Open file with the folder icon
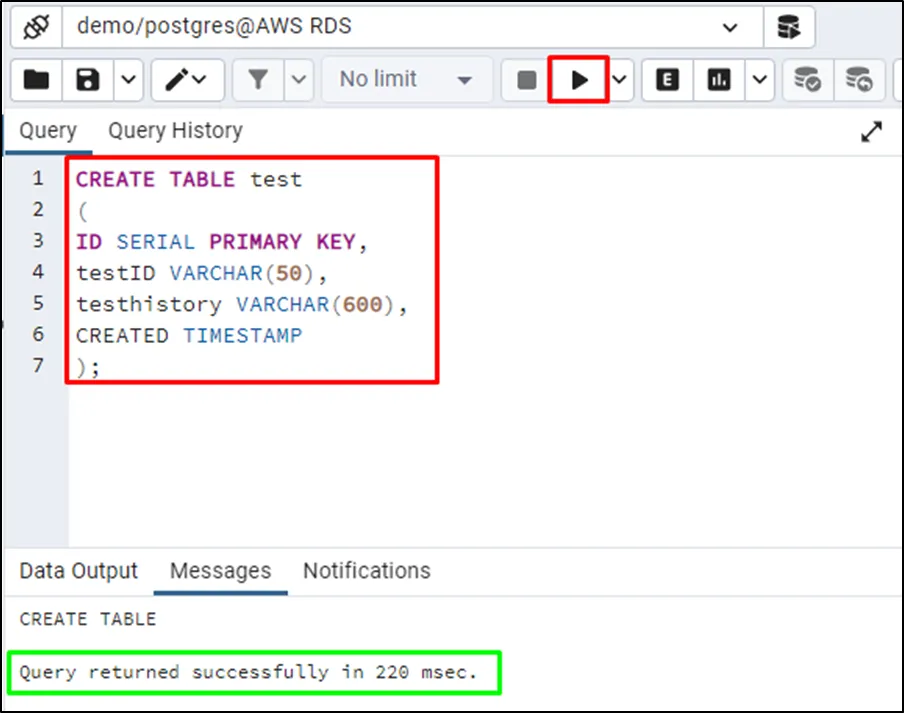 tap(36, 80)
